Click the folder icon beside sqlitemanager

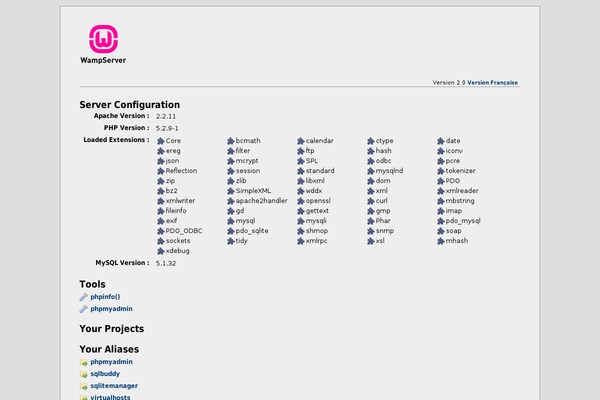[83, 386]
